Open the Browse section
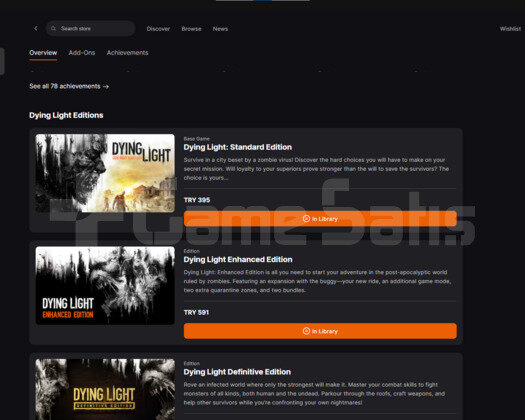This screenshot has width=525, height=420. pos(192,29)
